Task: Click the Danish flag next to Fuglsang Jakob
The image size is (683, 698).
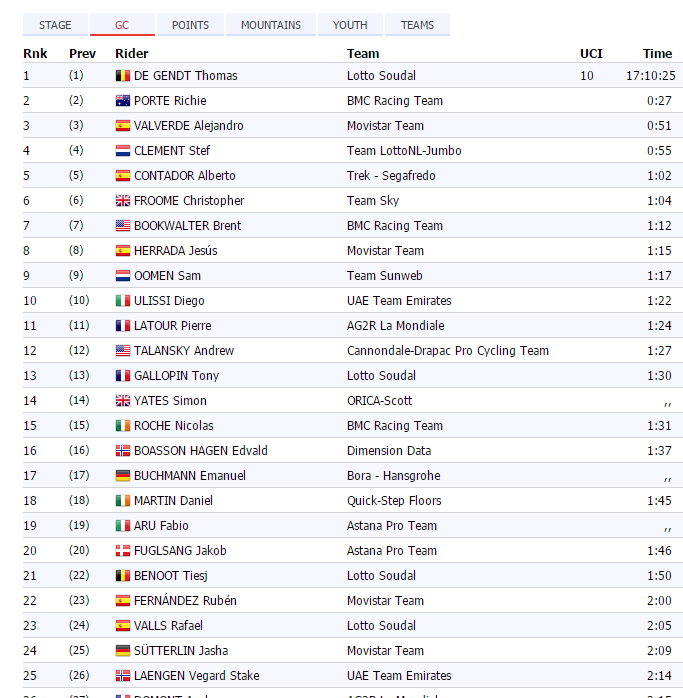Action: tap(123, 551)
